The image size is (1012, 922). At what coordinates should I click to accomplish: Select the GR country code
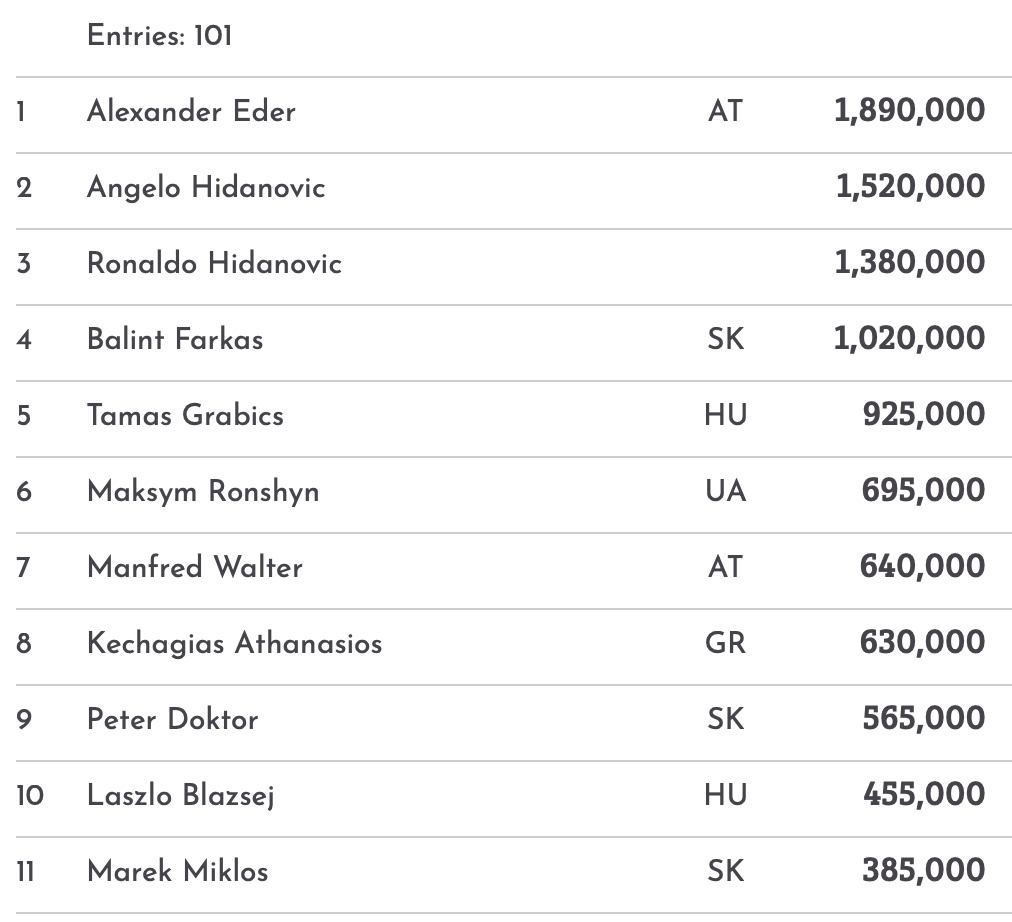point(725,643)
